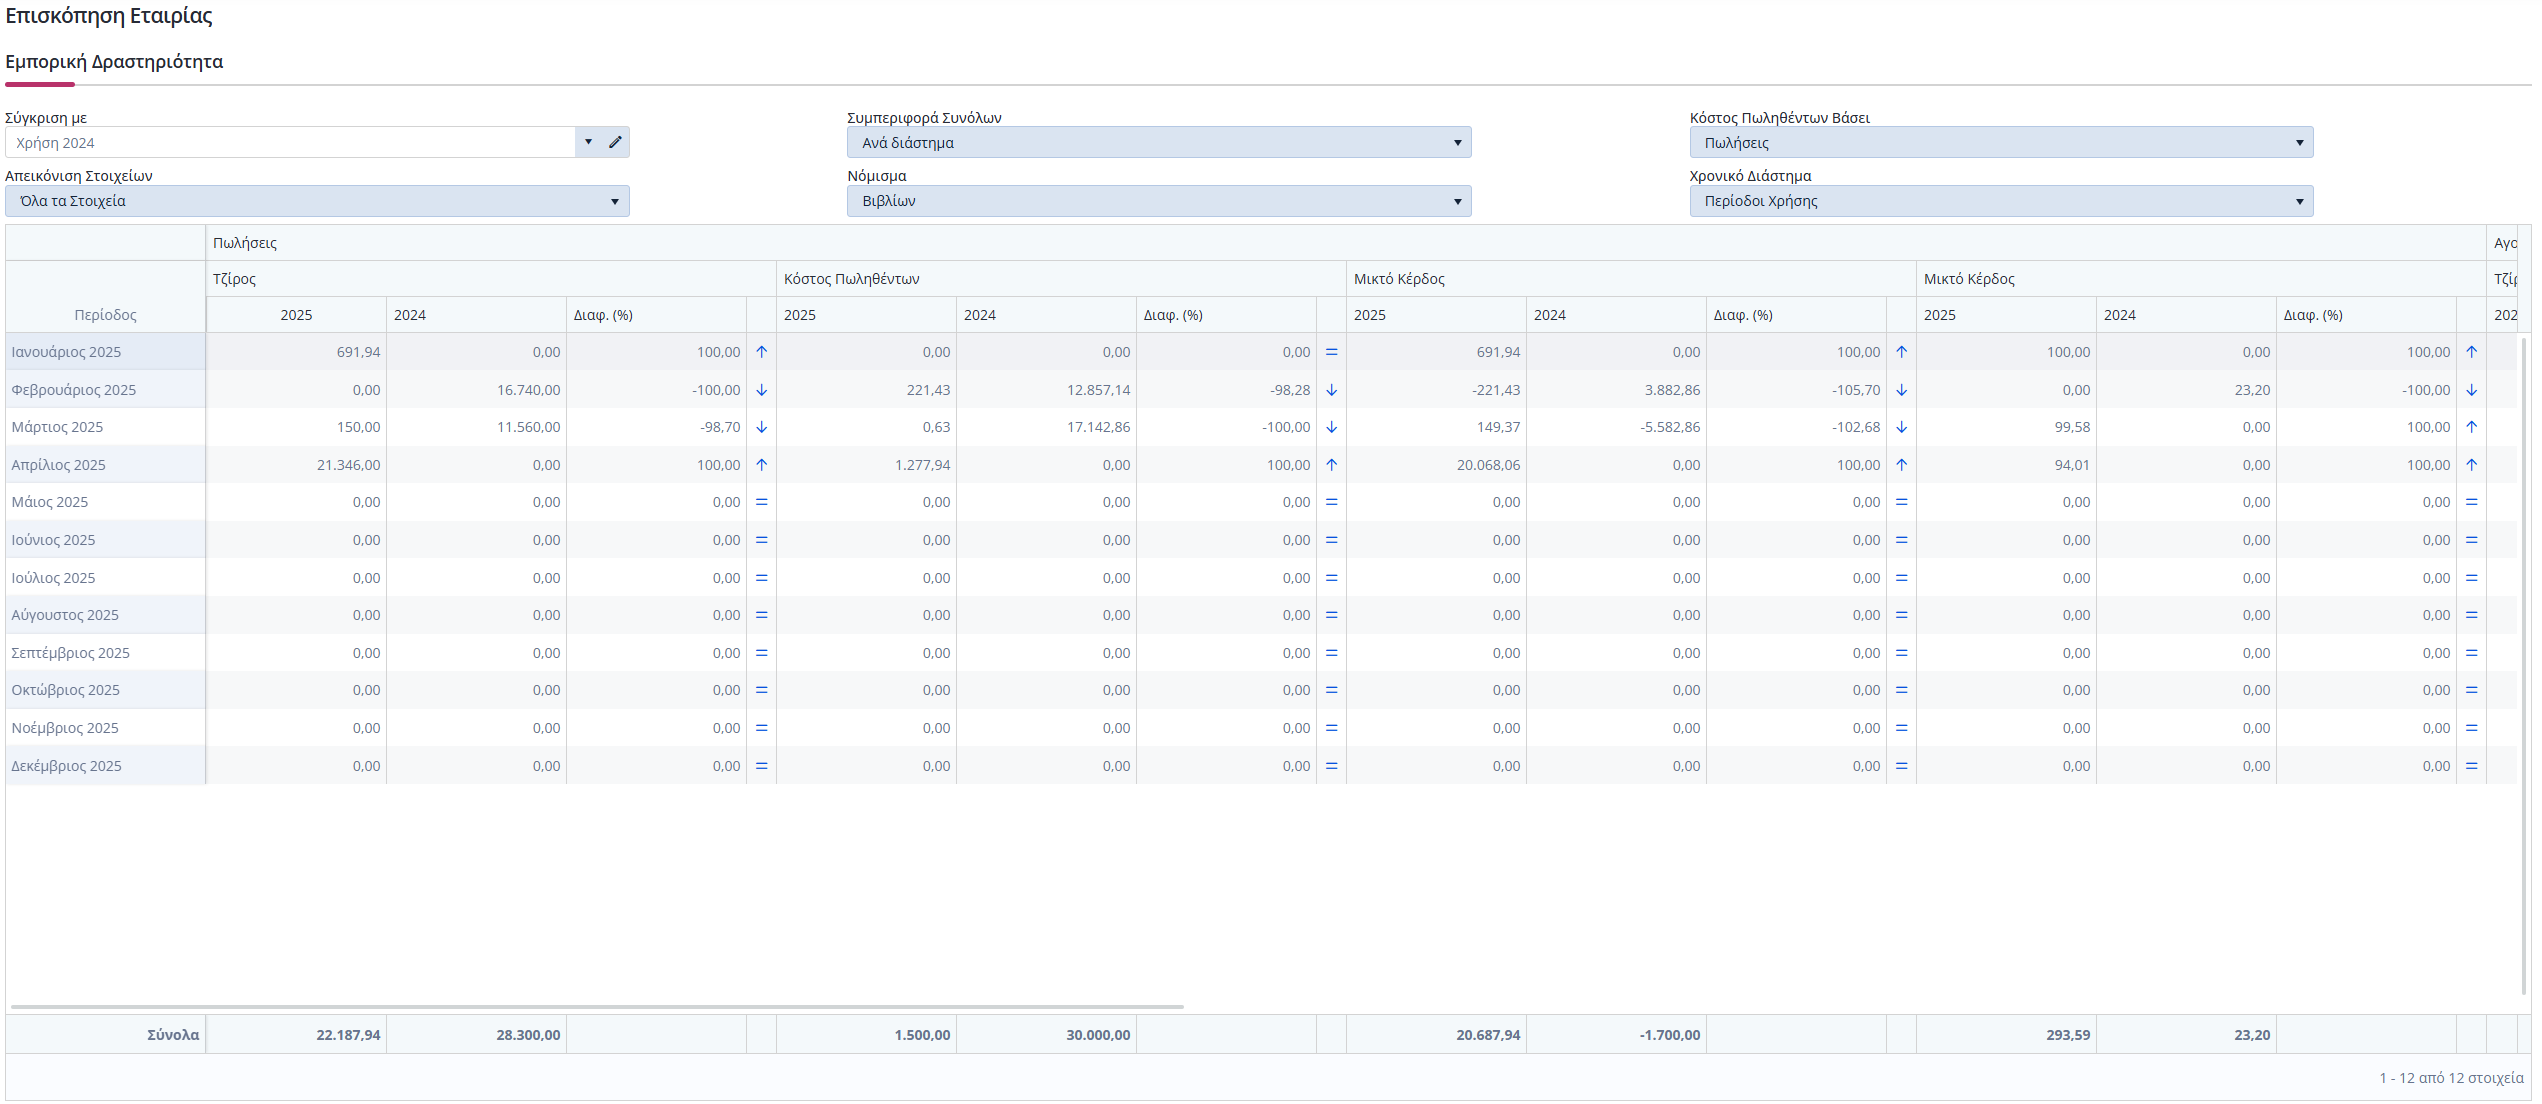Click the value 16.740,00 in Φεβρουάριος row
2542x1104 pixels.
click(528, 390)
